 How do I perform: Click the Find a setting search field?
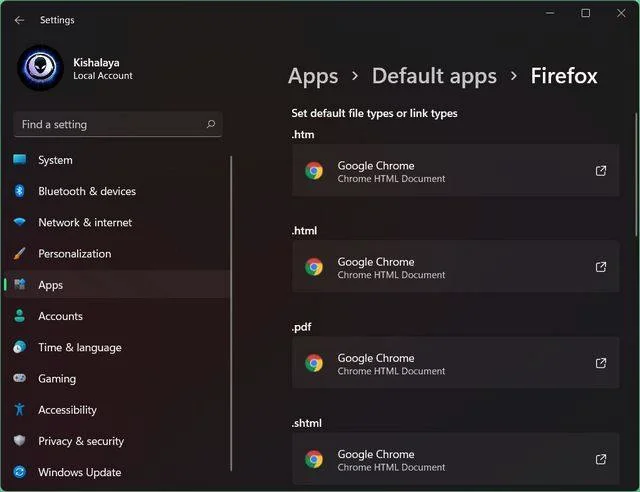tap(118, 124)
